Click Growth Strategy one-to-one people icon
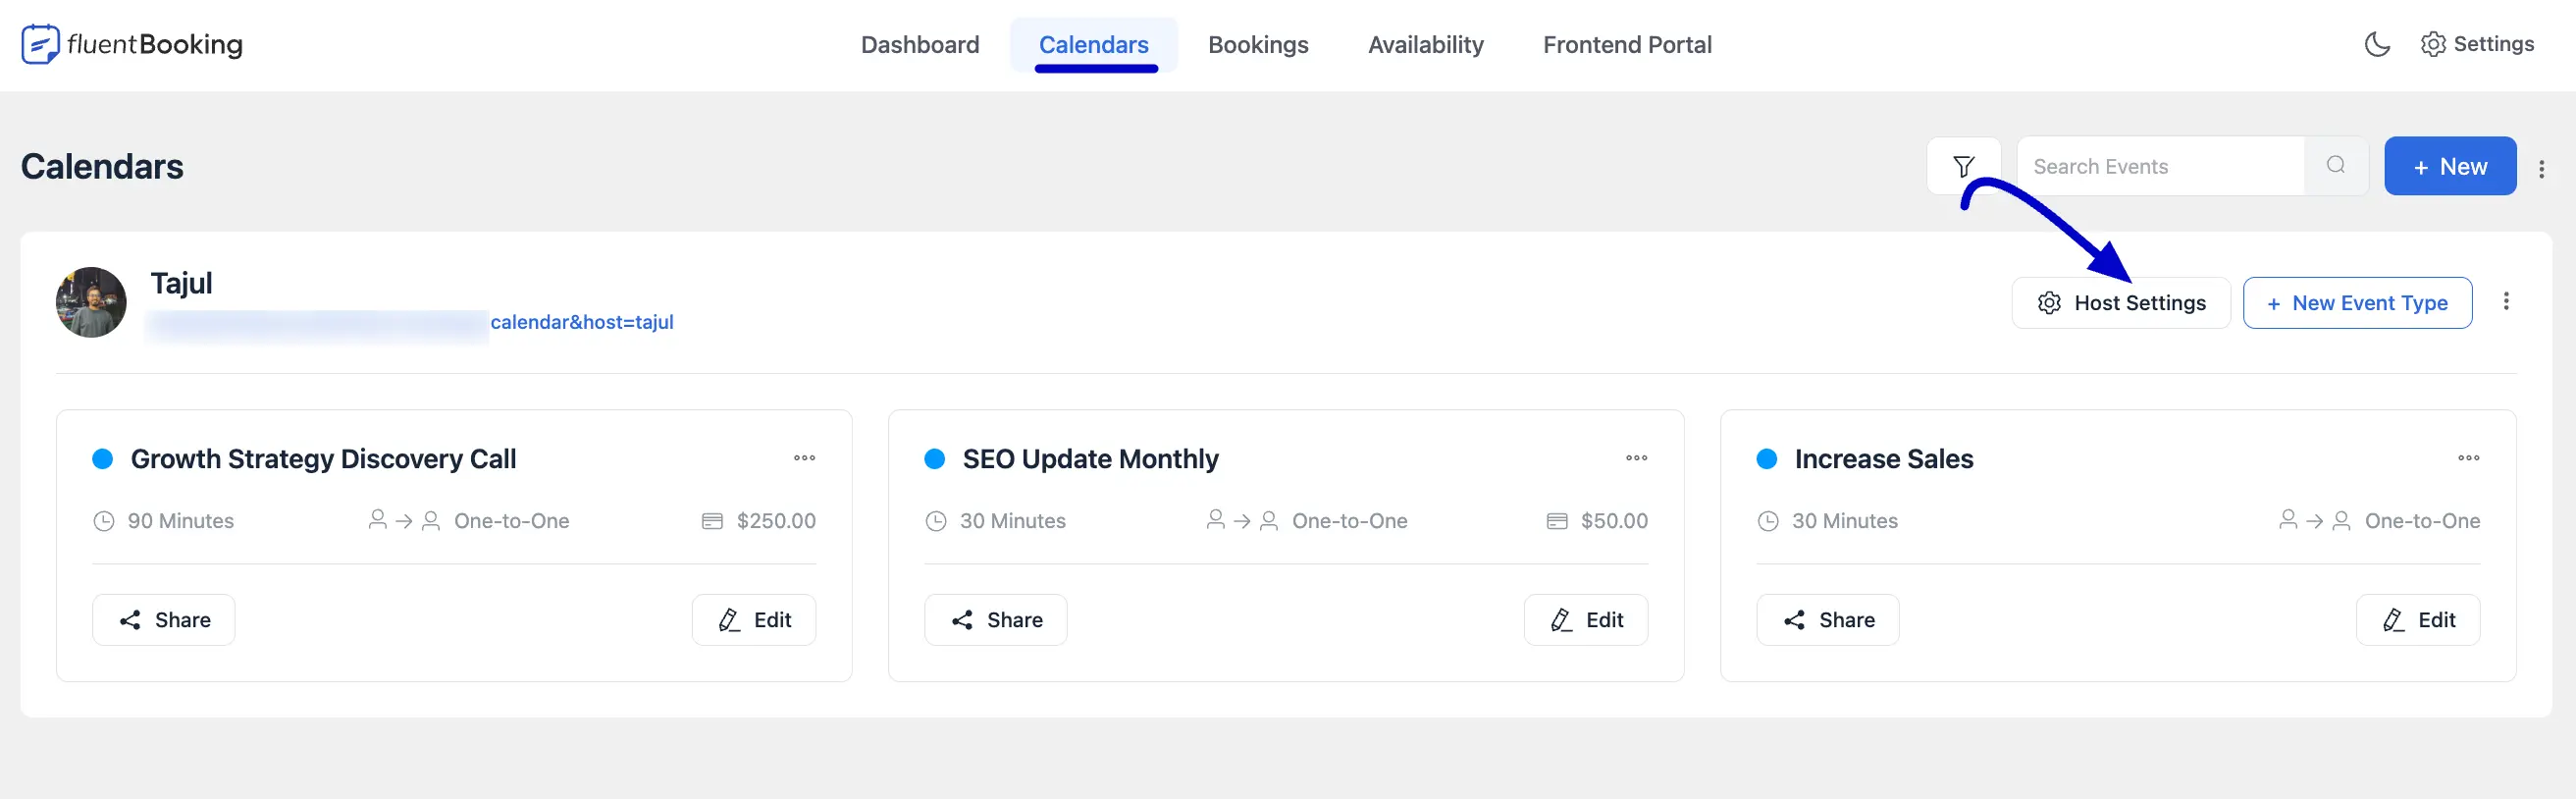 click(404, 521)
